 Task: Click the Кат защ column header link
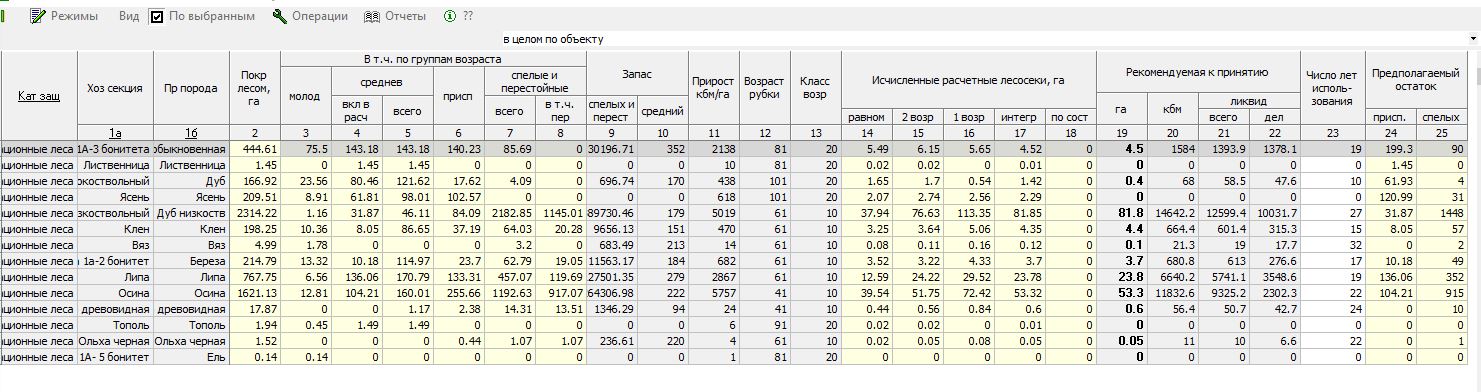[38, 96]
